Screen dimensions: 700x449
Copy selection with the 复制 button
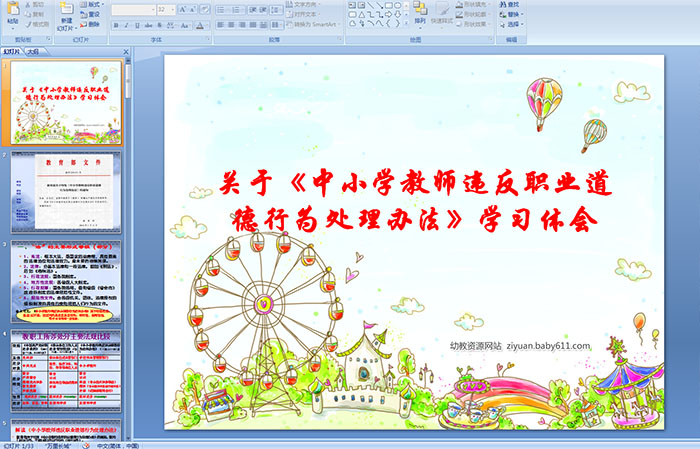coord(34,14)
